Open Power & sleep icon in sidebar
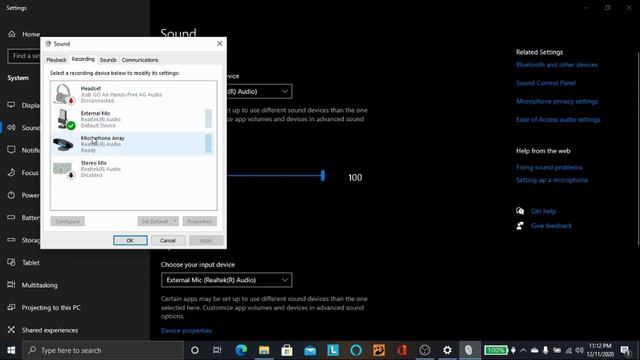640x360 pixels. [11, 195]
